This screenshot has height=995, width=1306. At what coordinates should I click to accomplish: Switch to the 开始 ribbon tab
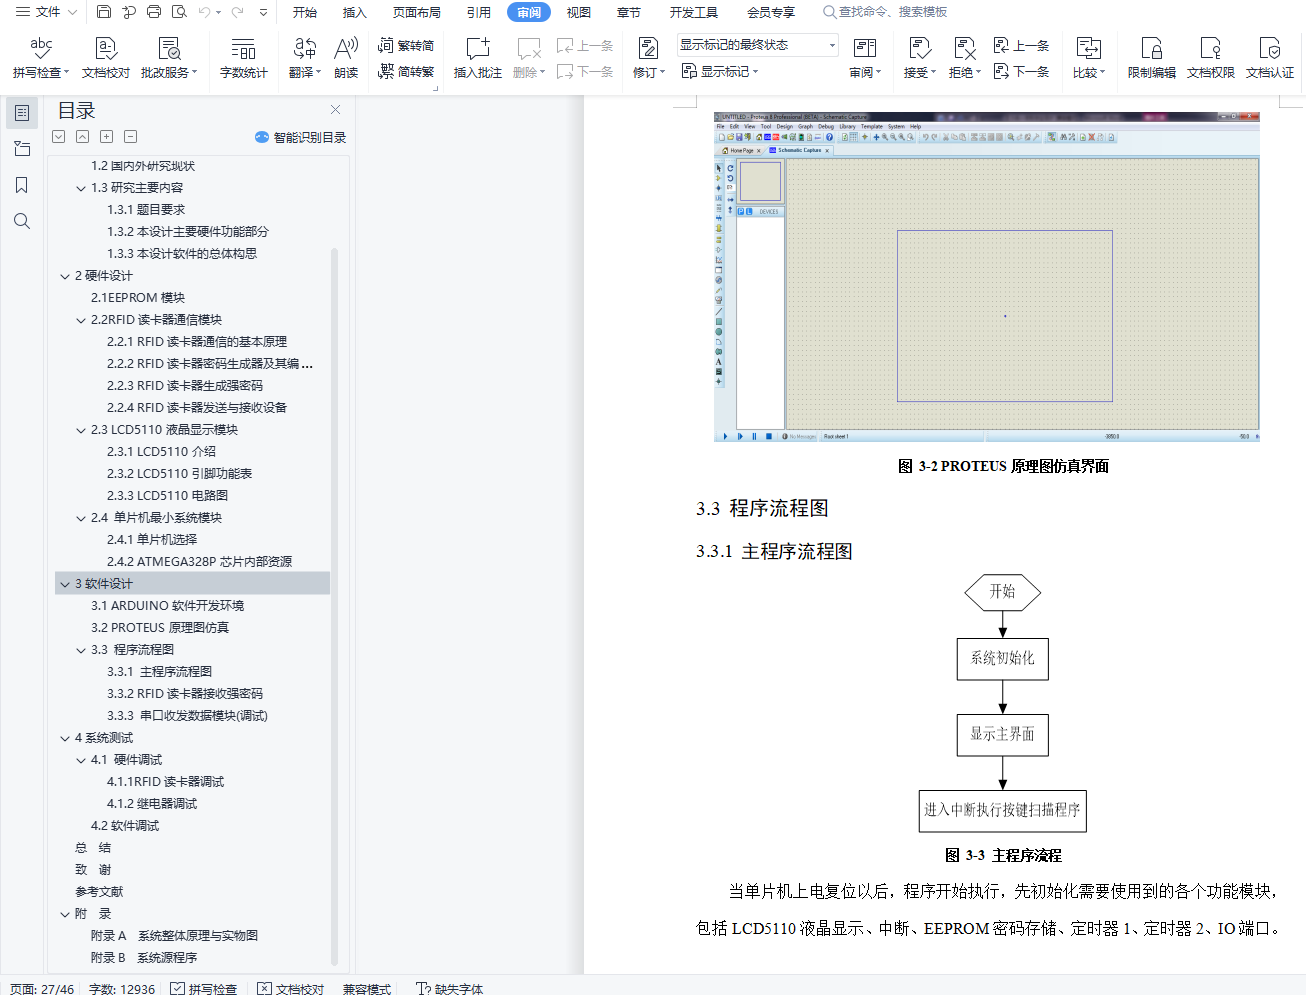pyautogui.click(x=305, y=12)
